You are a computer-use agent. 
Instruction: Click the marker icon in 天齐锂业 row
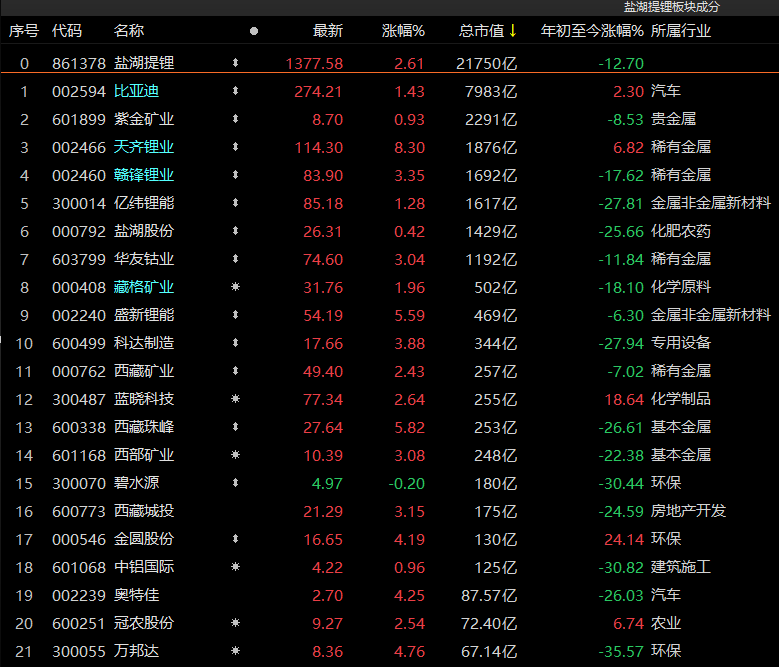click(235, 147)
